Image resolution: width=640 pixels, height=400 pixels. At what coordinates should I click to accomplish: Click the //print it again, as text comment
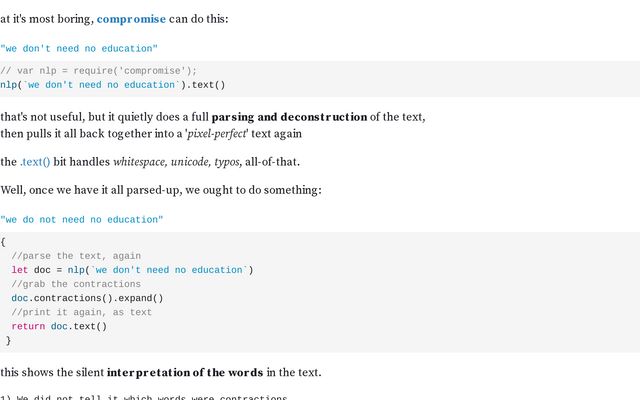pos(82,312)
